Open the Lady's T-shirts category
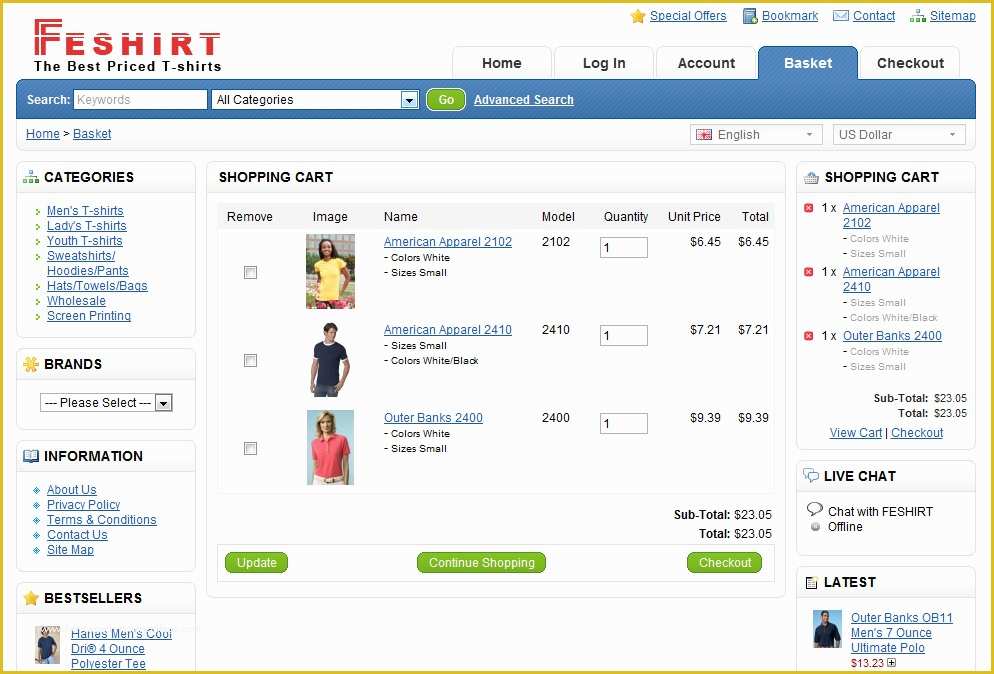994x674 pixels. tap(87, 226)
